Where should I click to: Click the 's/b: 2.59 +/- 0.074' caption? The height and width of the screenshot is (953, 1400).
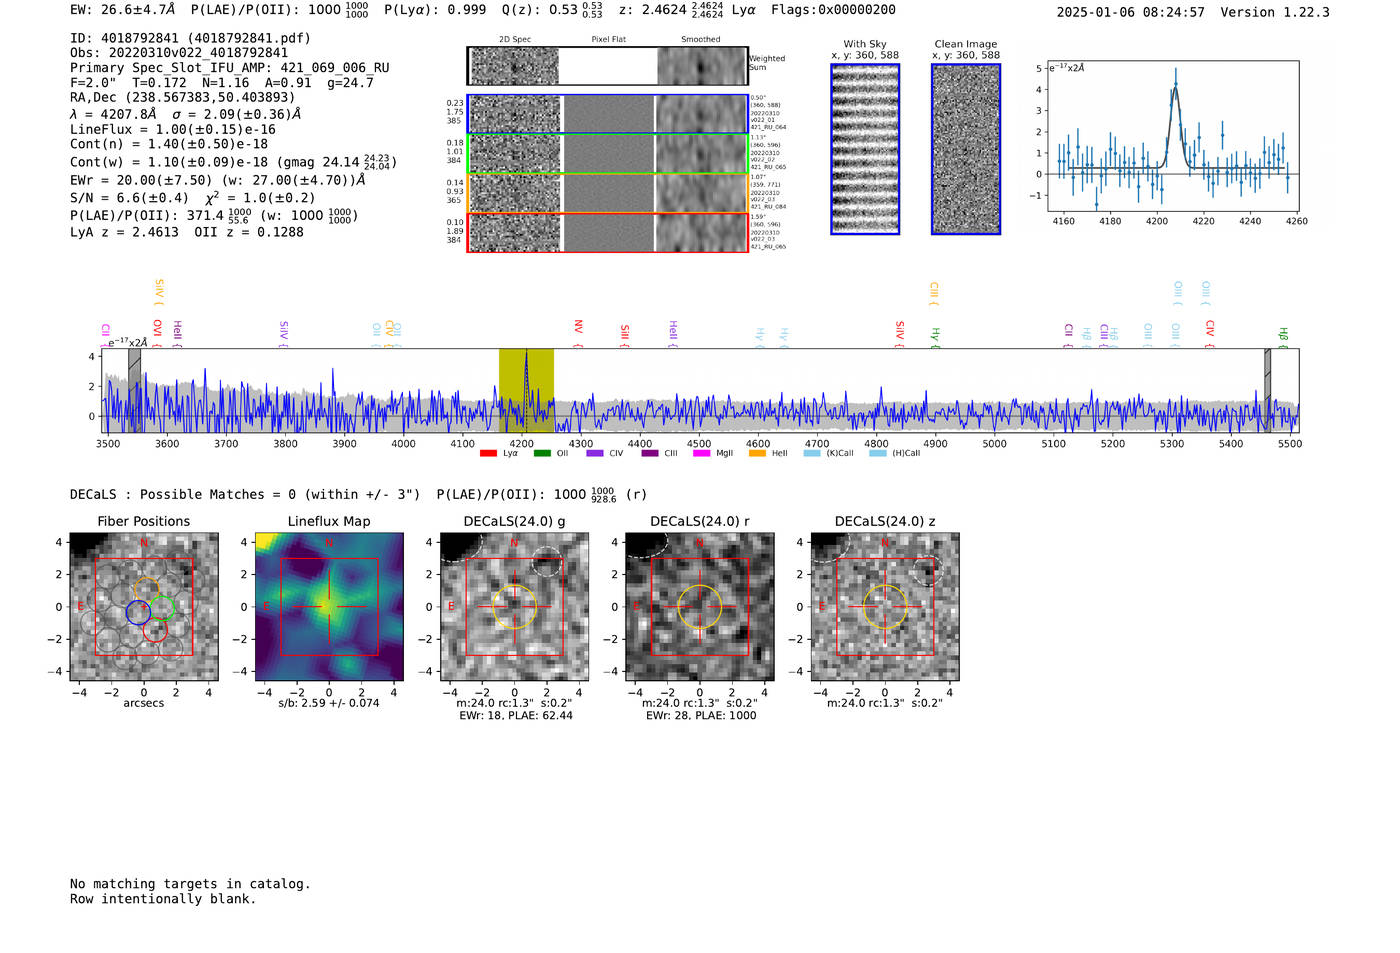tap(329, 703)
